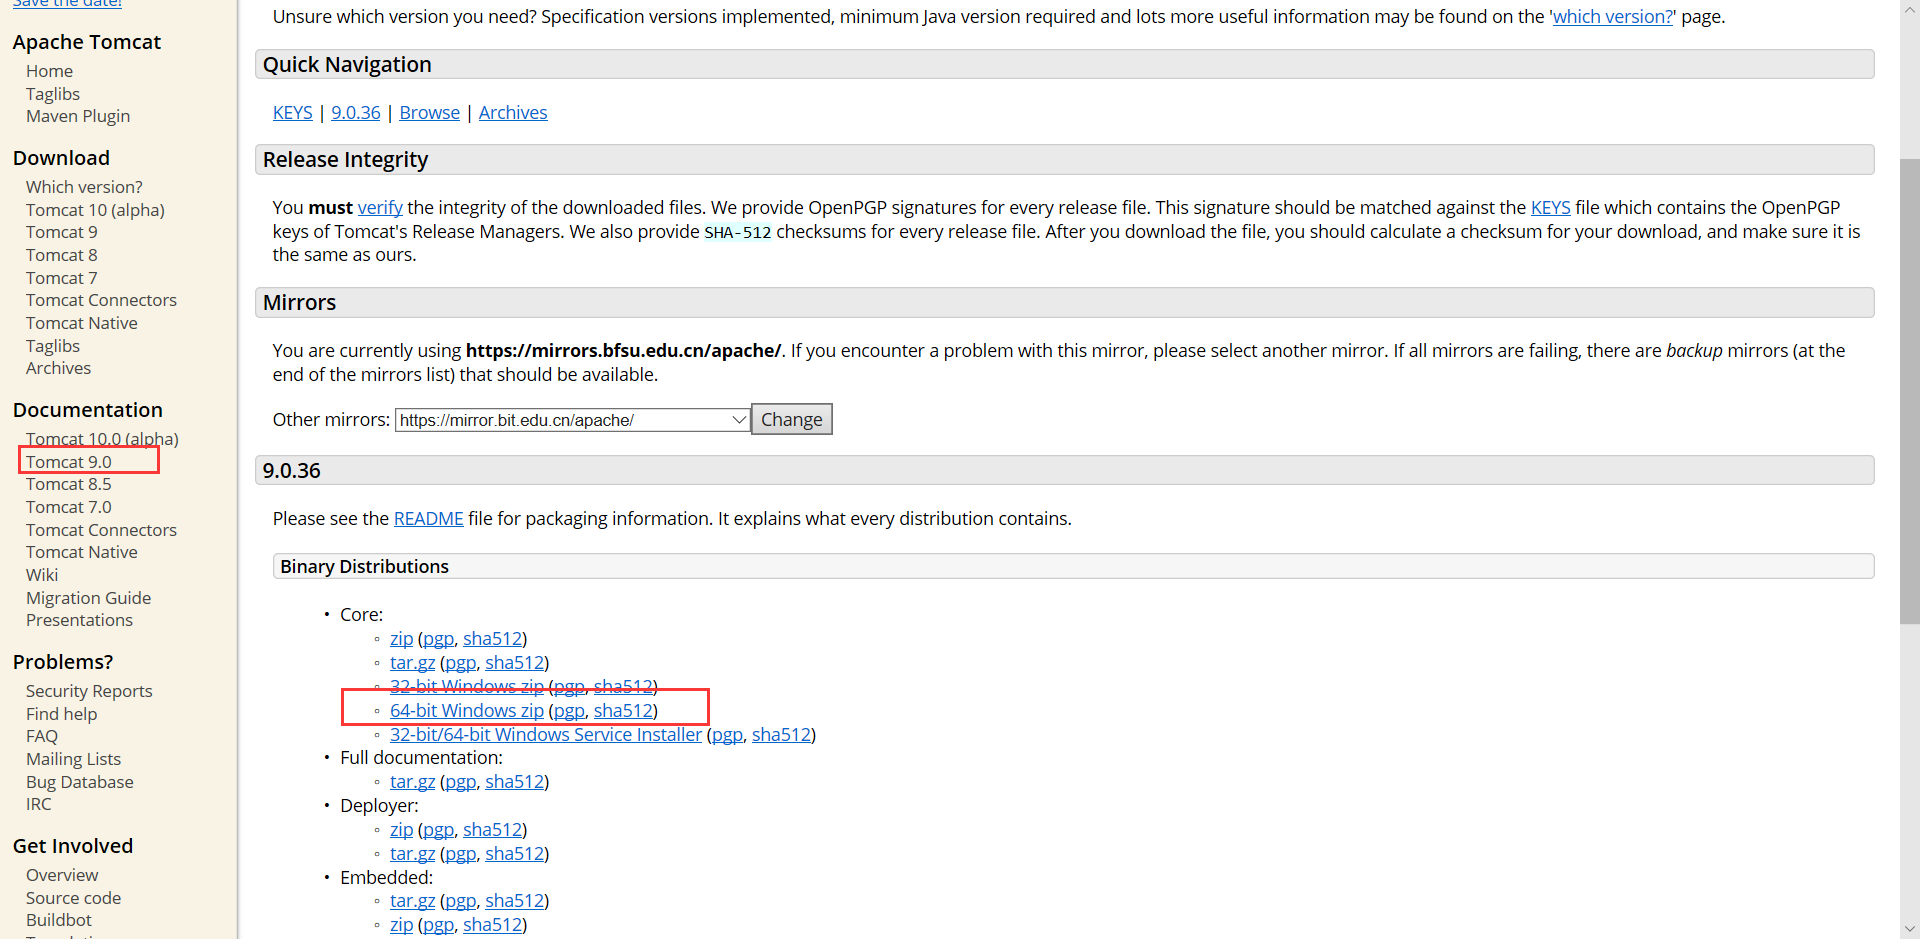Screen dimensions: 1920x939
Task: Open pgp signature for Core tar.gz
Action: (460, 663)
